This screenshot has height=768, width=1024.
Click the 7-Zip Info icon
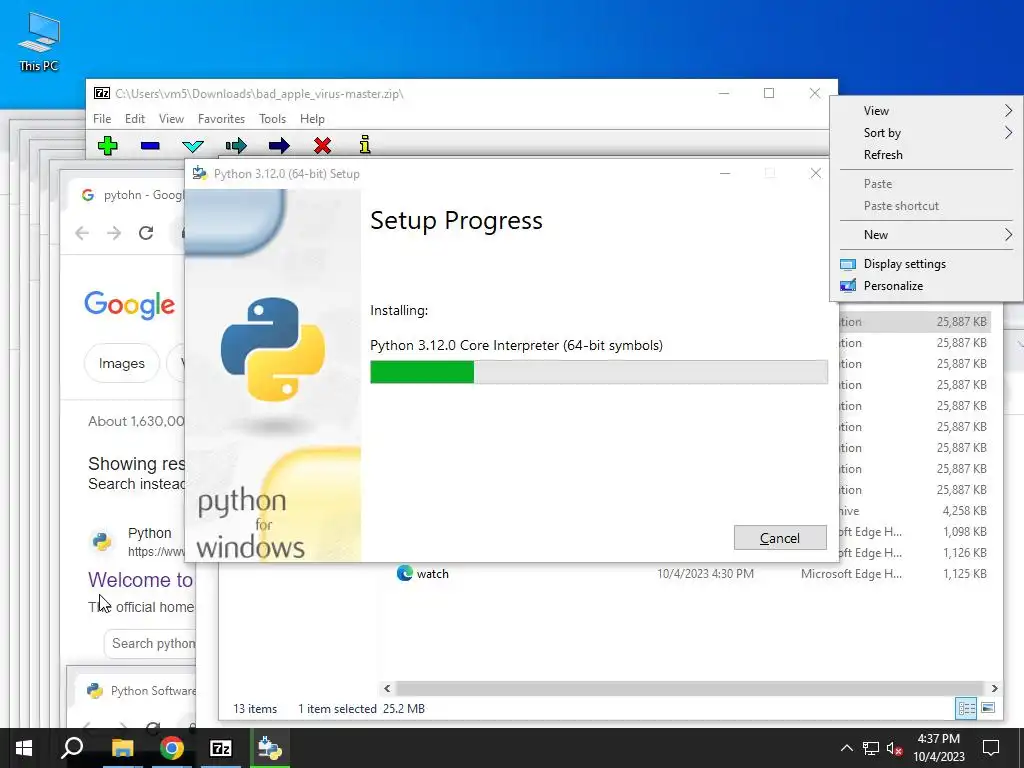point(365,144)
